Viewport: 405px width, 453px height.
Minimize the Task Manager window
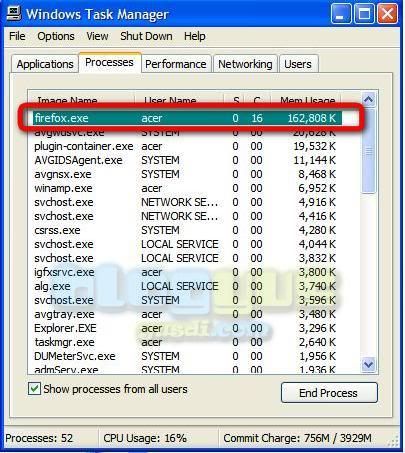[341, 14]
